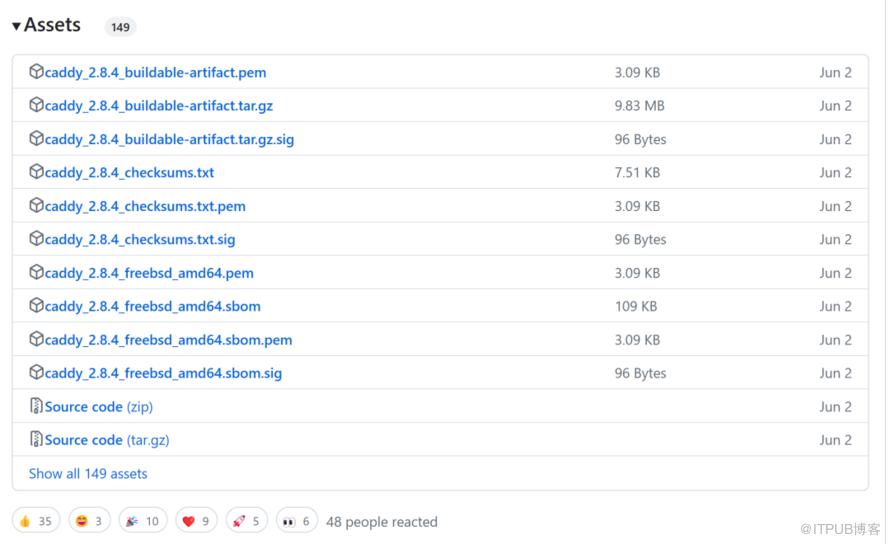Collapse the Assets section triangle
Image resolution: width=890 pixels, height=544 pixels.
click(16, 26)
